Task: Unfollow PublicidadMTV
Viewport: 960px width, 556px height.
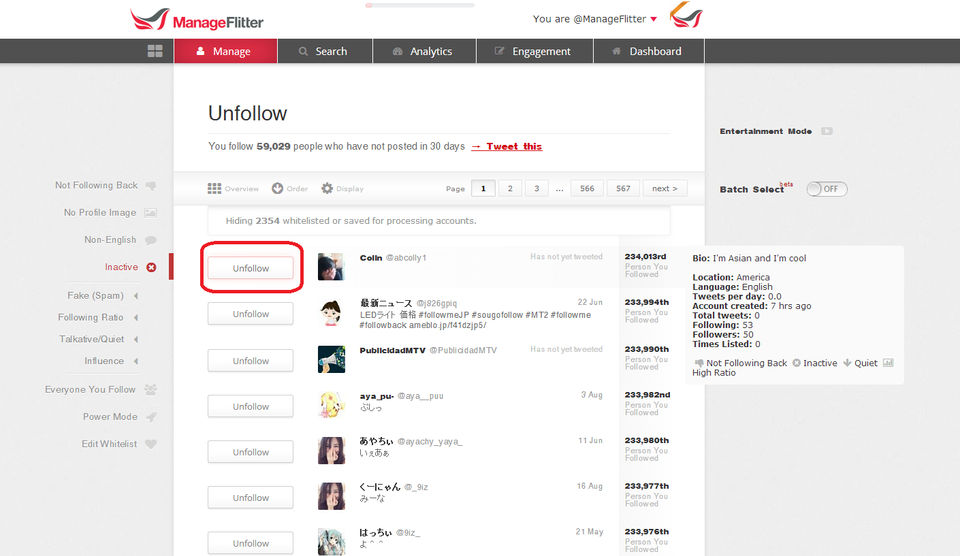Action: coord(250,361)
